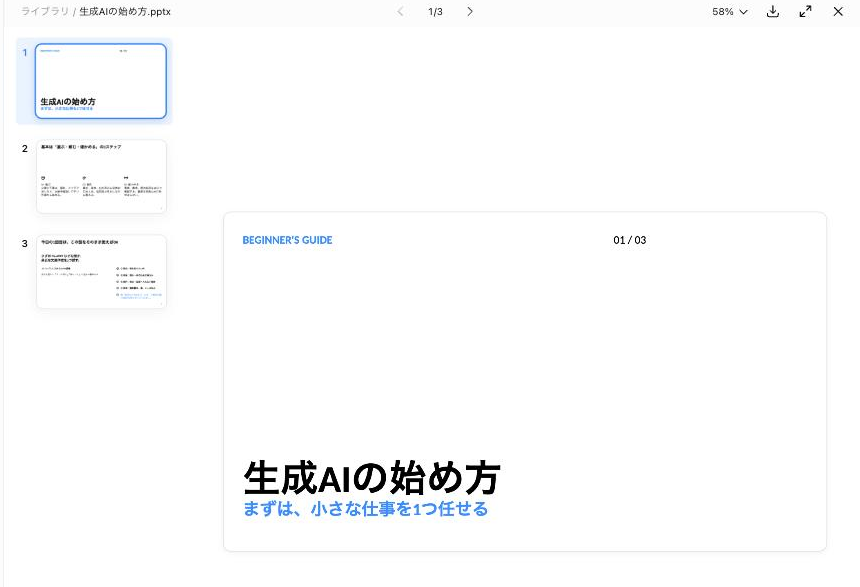Click the 1/3 page indicator

pyautogui.click(x=435, y=12)
